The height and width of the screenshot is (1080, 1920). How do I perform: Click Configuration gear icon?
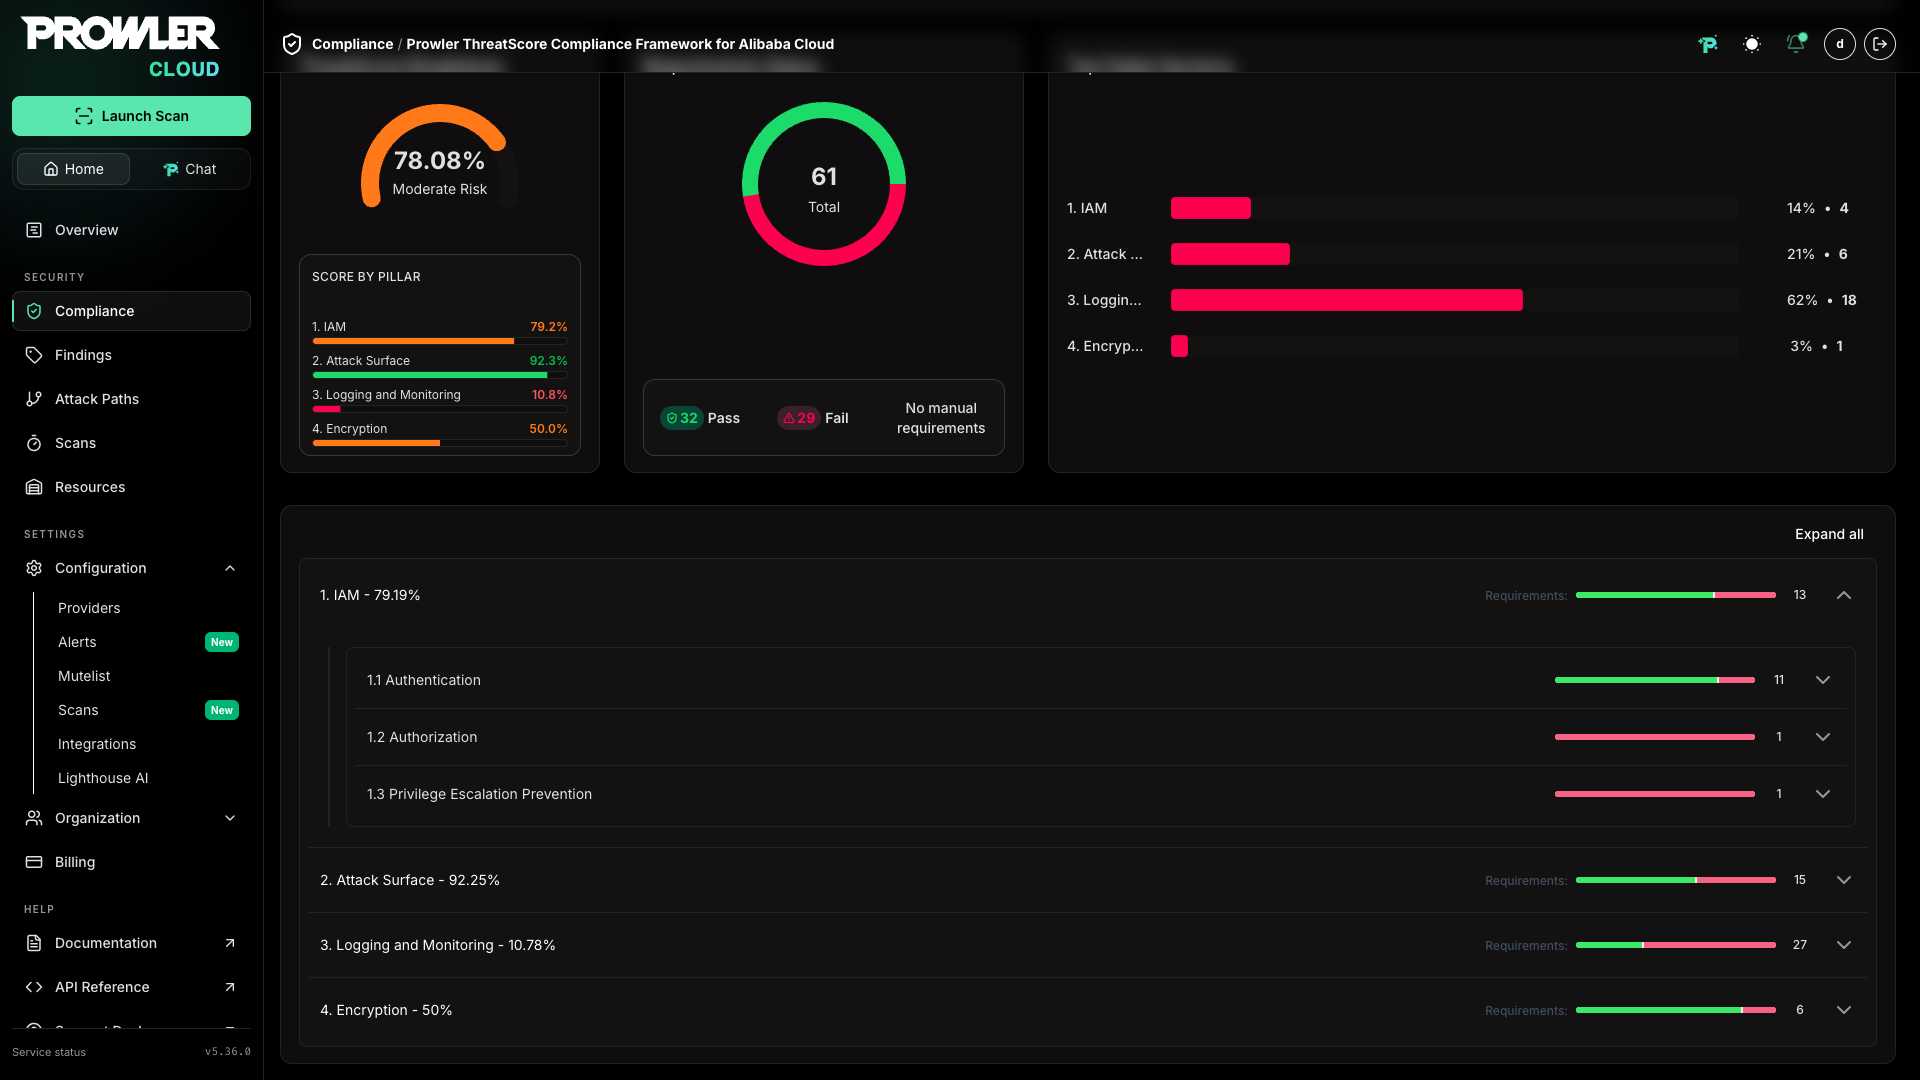click(34, 568)
